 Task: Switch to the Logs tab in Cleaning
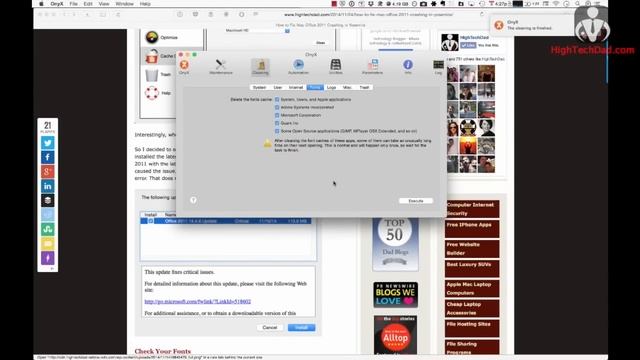coord(331,87)
